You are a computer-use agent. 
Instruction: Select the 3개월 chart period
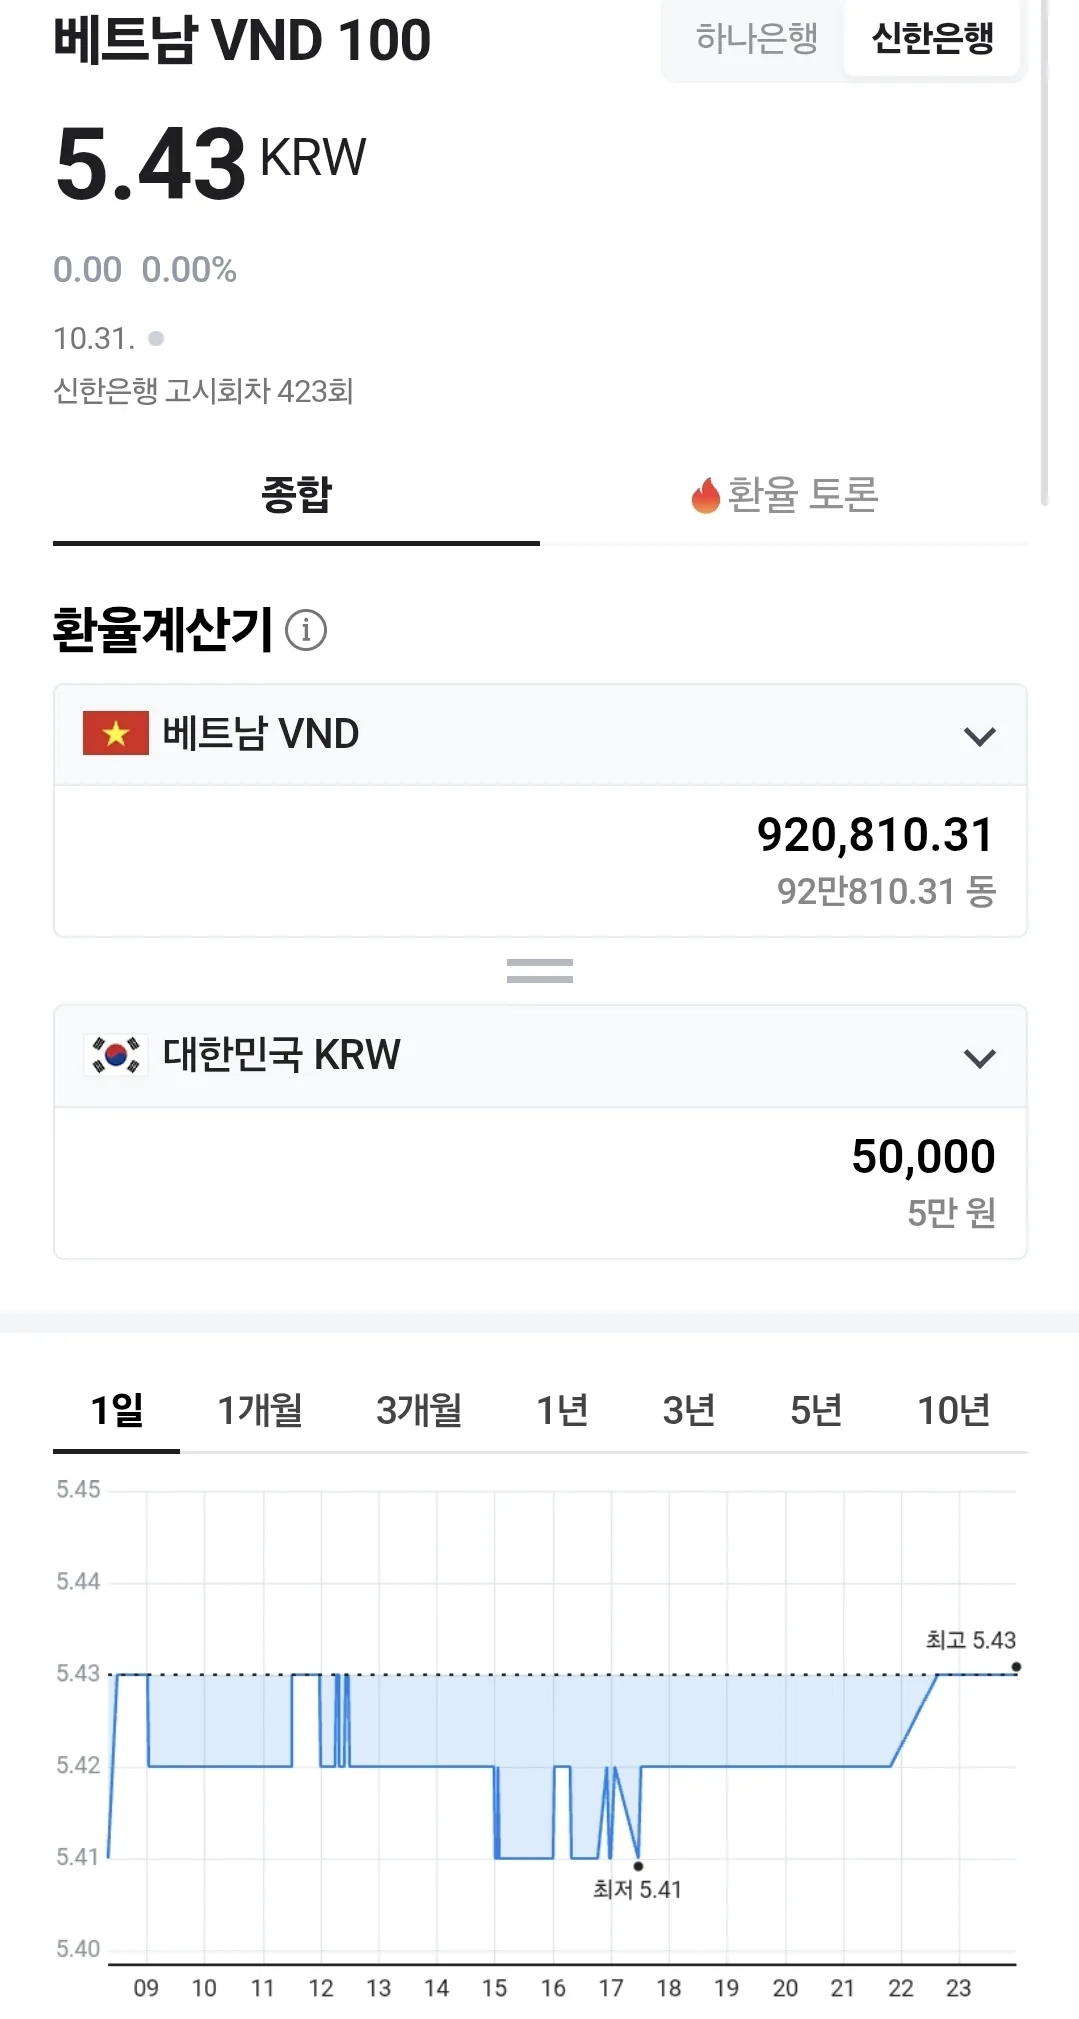419,1410
